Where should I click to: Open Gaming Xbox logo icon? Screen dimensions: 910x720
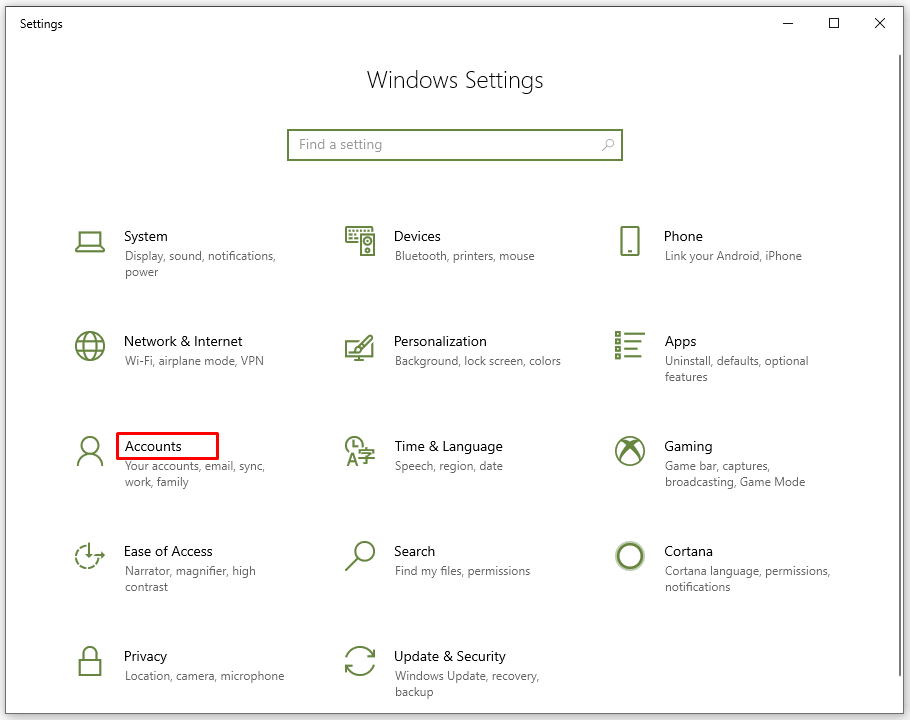[x=630, y=451]
